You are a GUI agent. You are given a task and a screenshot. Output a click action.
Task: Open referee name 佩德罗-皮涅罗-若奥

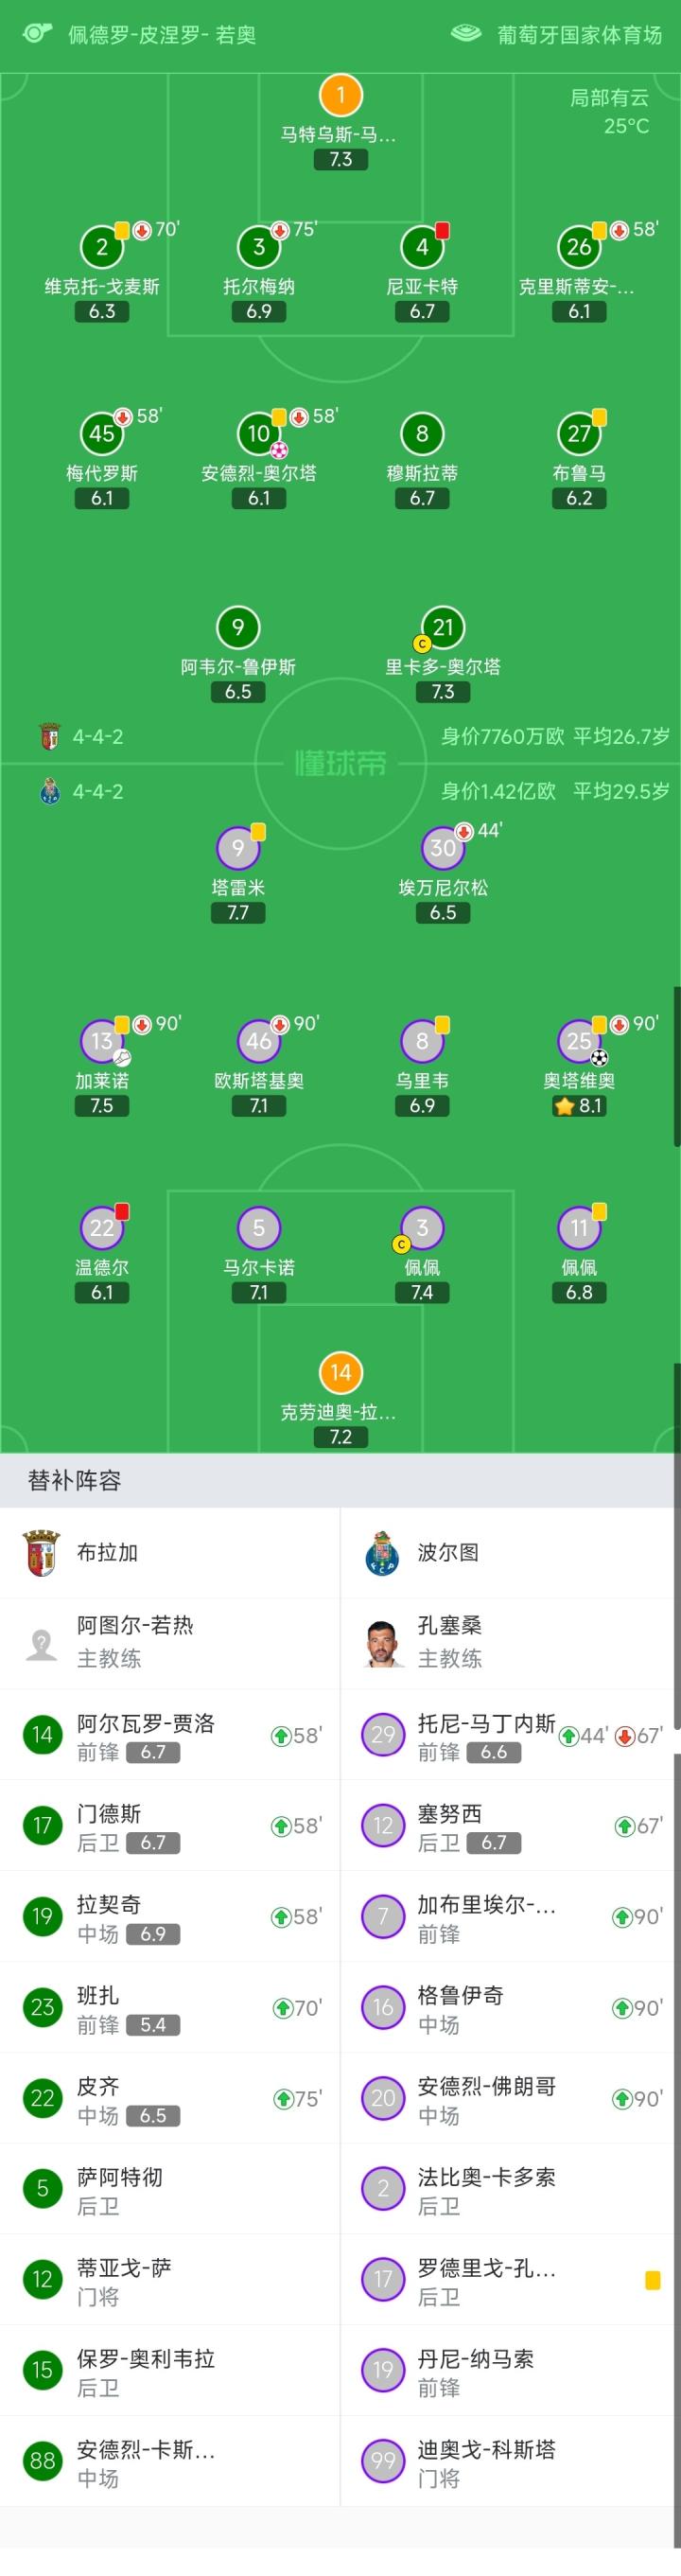click(x=162, y=34)
